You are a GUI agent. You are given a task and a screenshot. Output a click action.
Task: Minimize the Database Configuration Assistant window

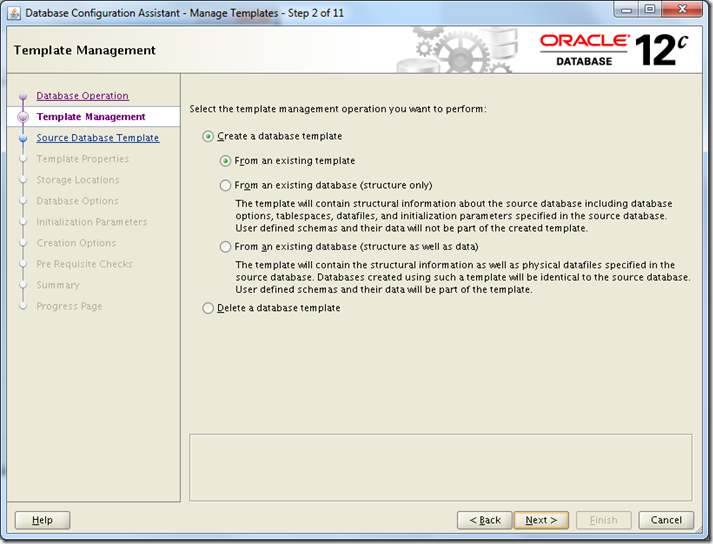coord(627,10)
